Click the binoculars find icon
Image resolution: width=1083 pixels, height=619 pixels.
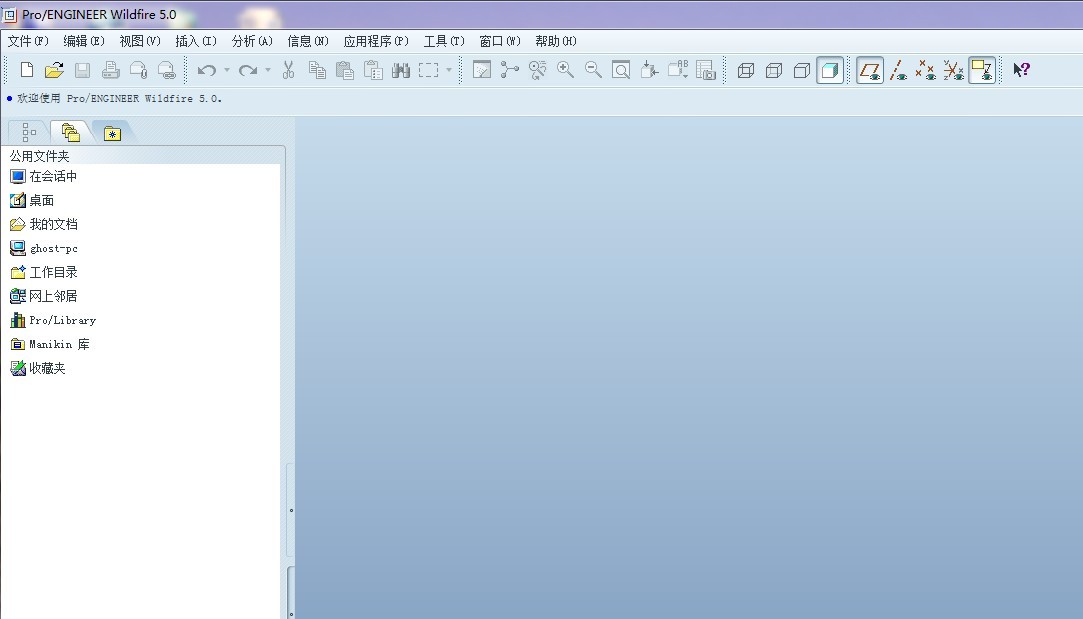[x=401, y=70]
